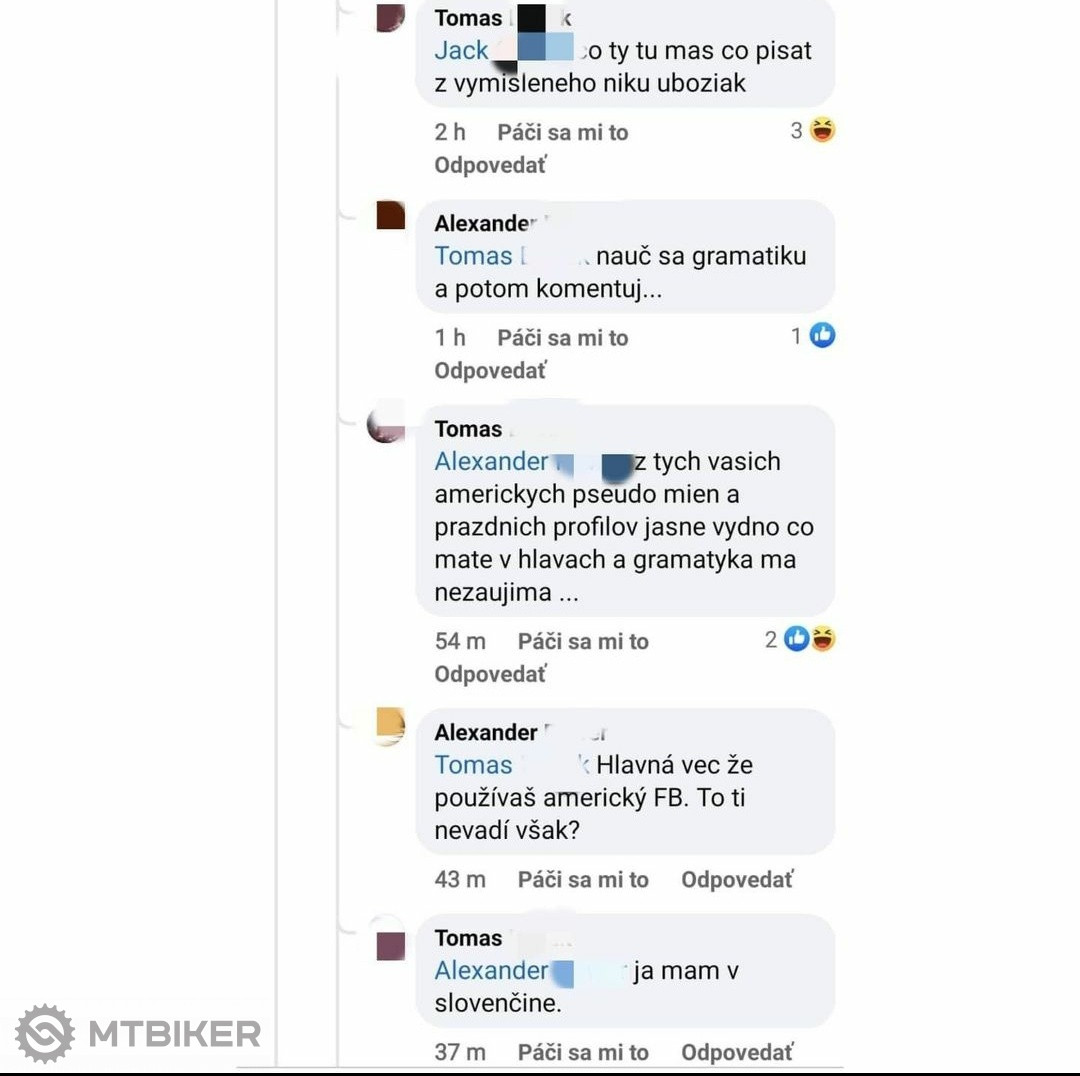Open Alexander's yellow avatar on the 'americký FB' comment
1080x1076 pixels.
coord(391,726)
